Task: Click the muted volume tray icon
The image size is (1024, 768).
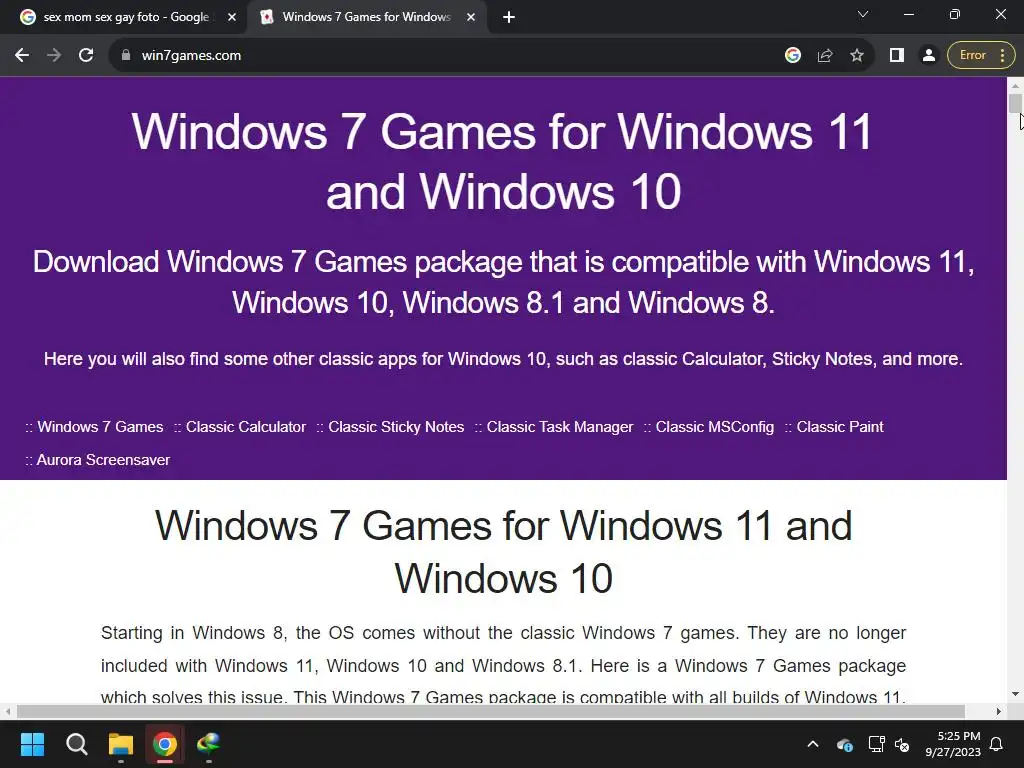Action: (x=902, y=744)
